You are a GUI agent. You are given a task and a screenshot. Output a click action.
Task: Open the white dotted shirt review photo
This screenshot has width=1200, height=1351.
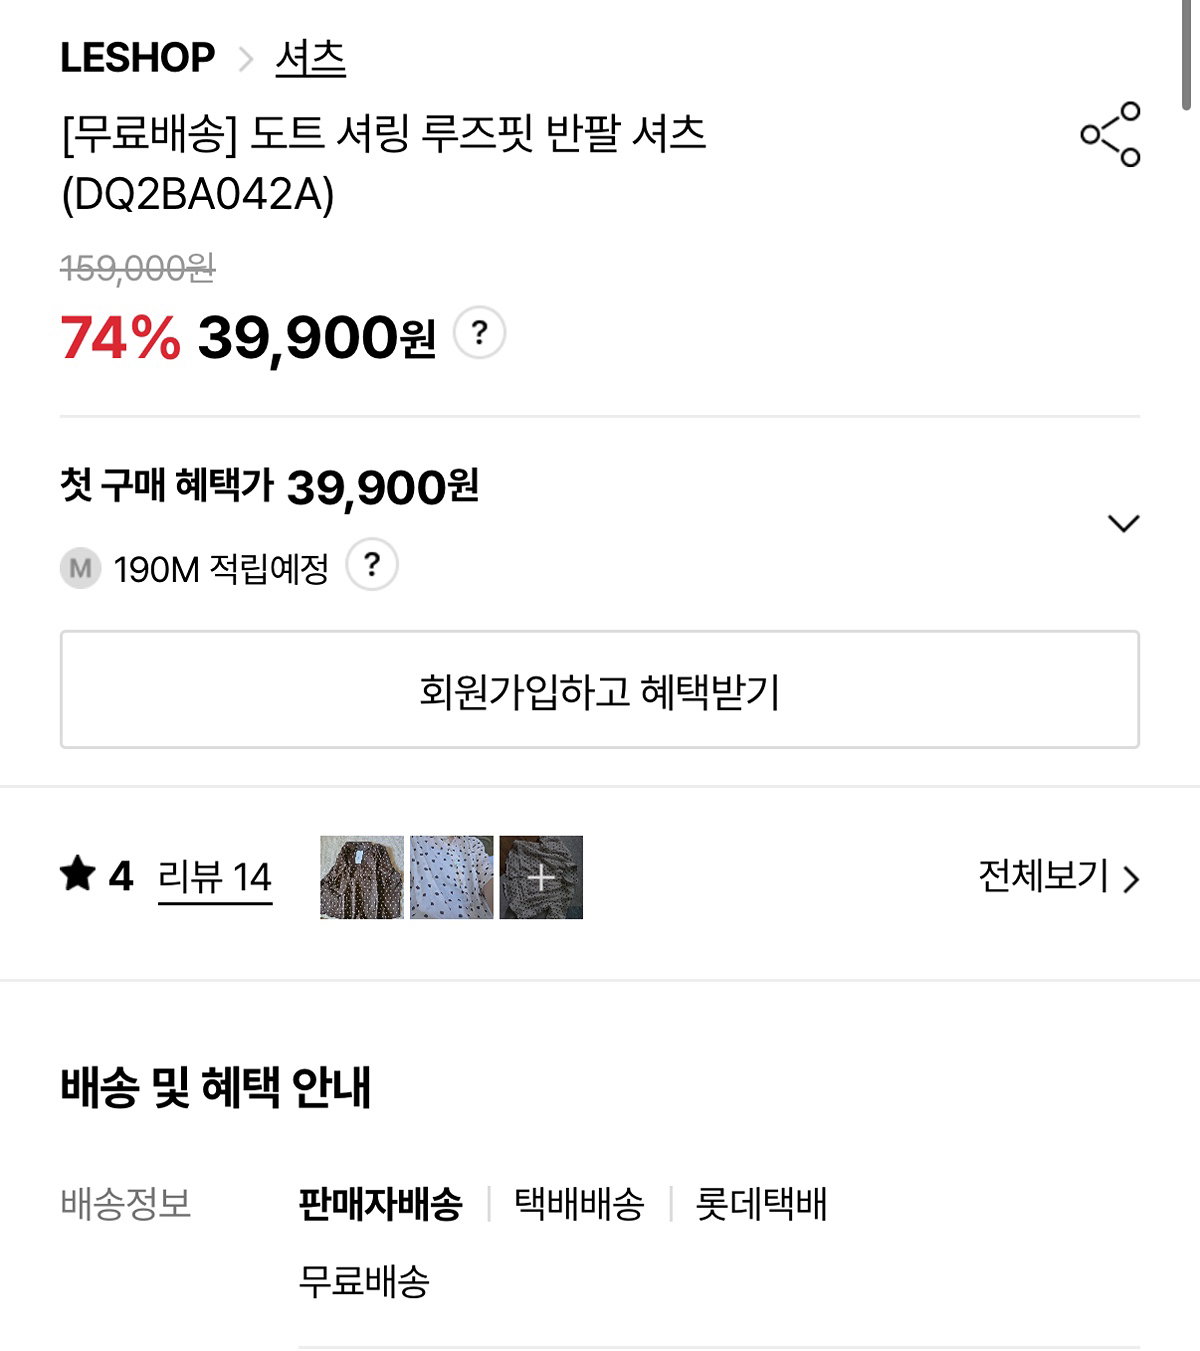[452, 877]
